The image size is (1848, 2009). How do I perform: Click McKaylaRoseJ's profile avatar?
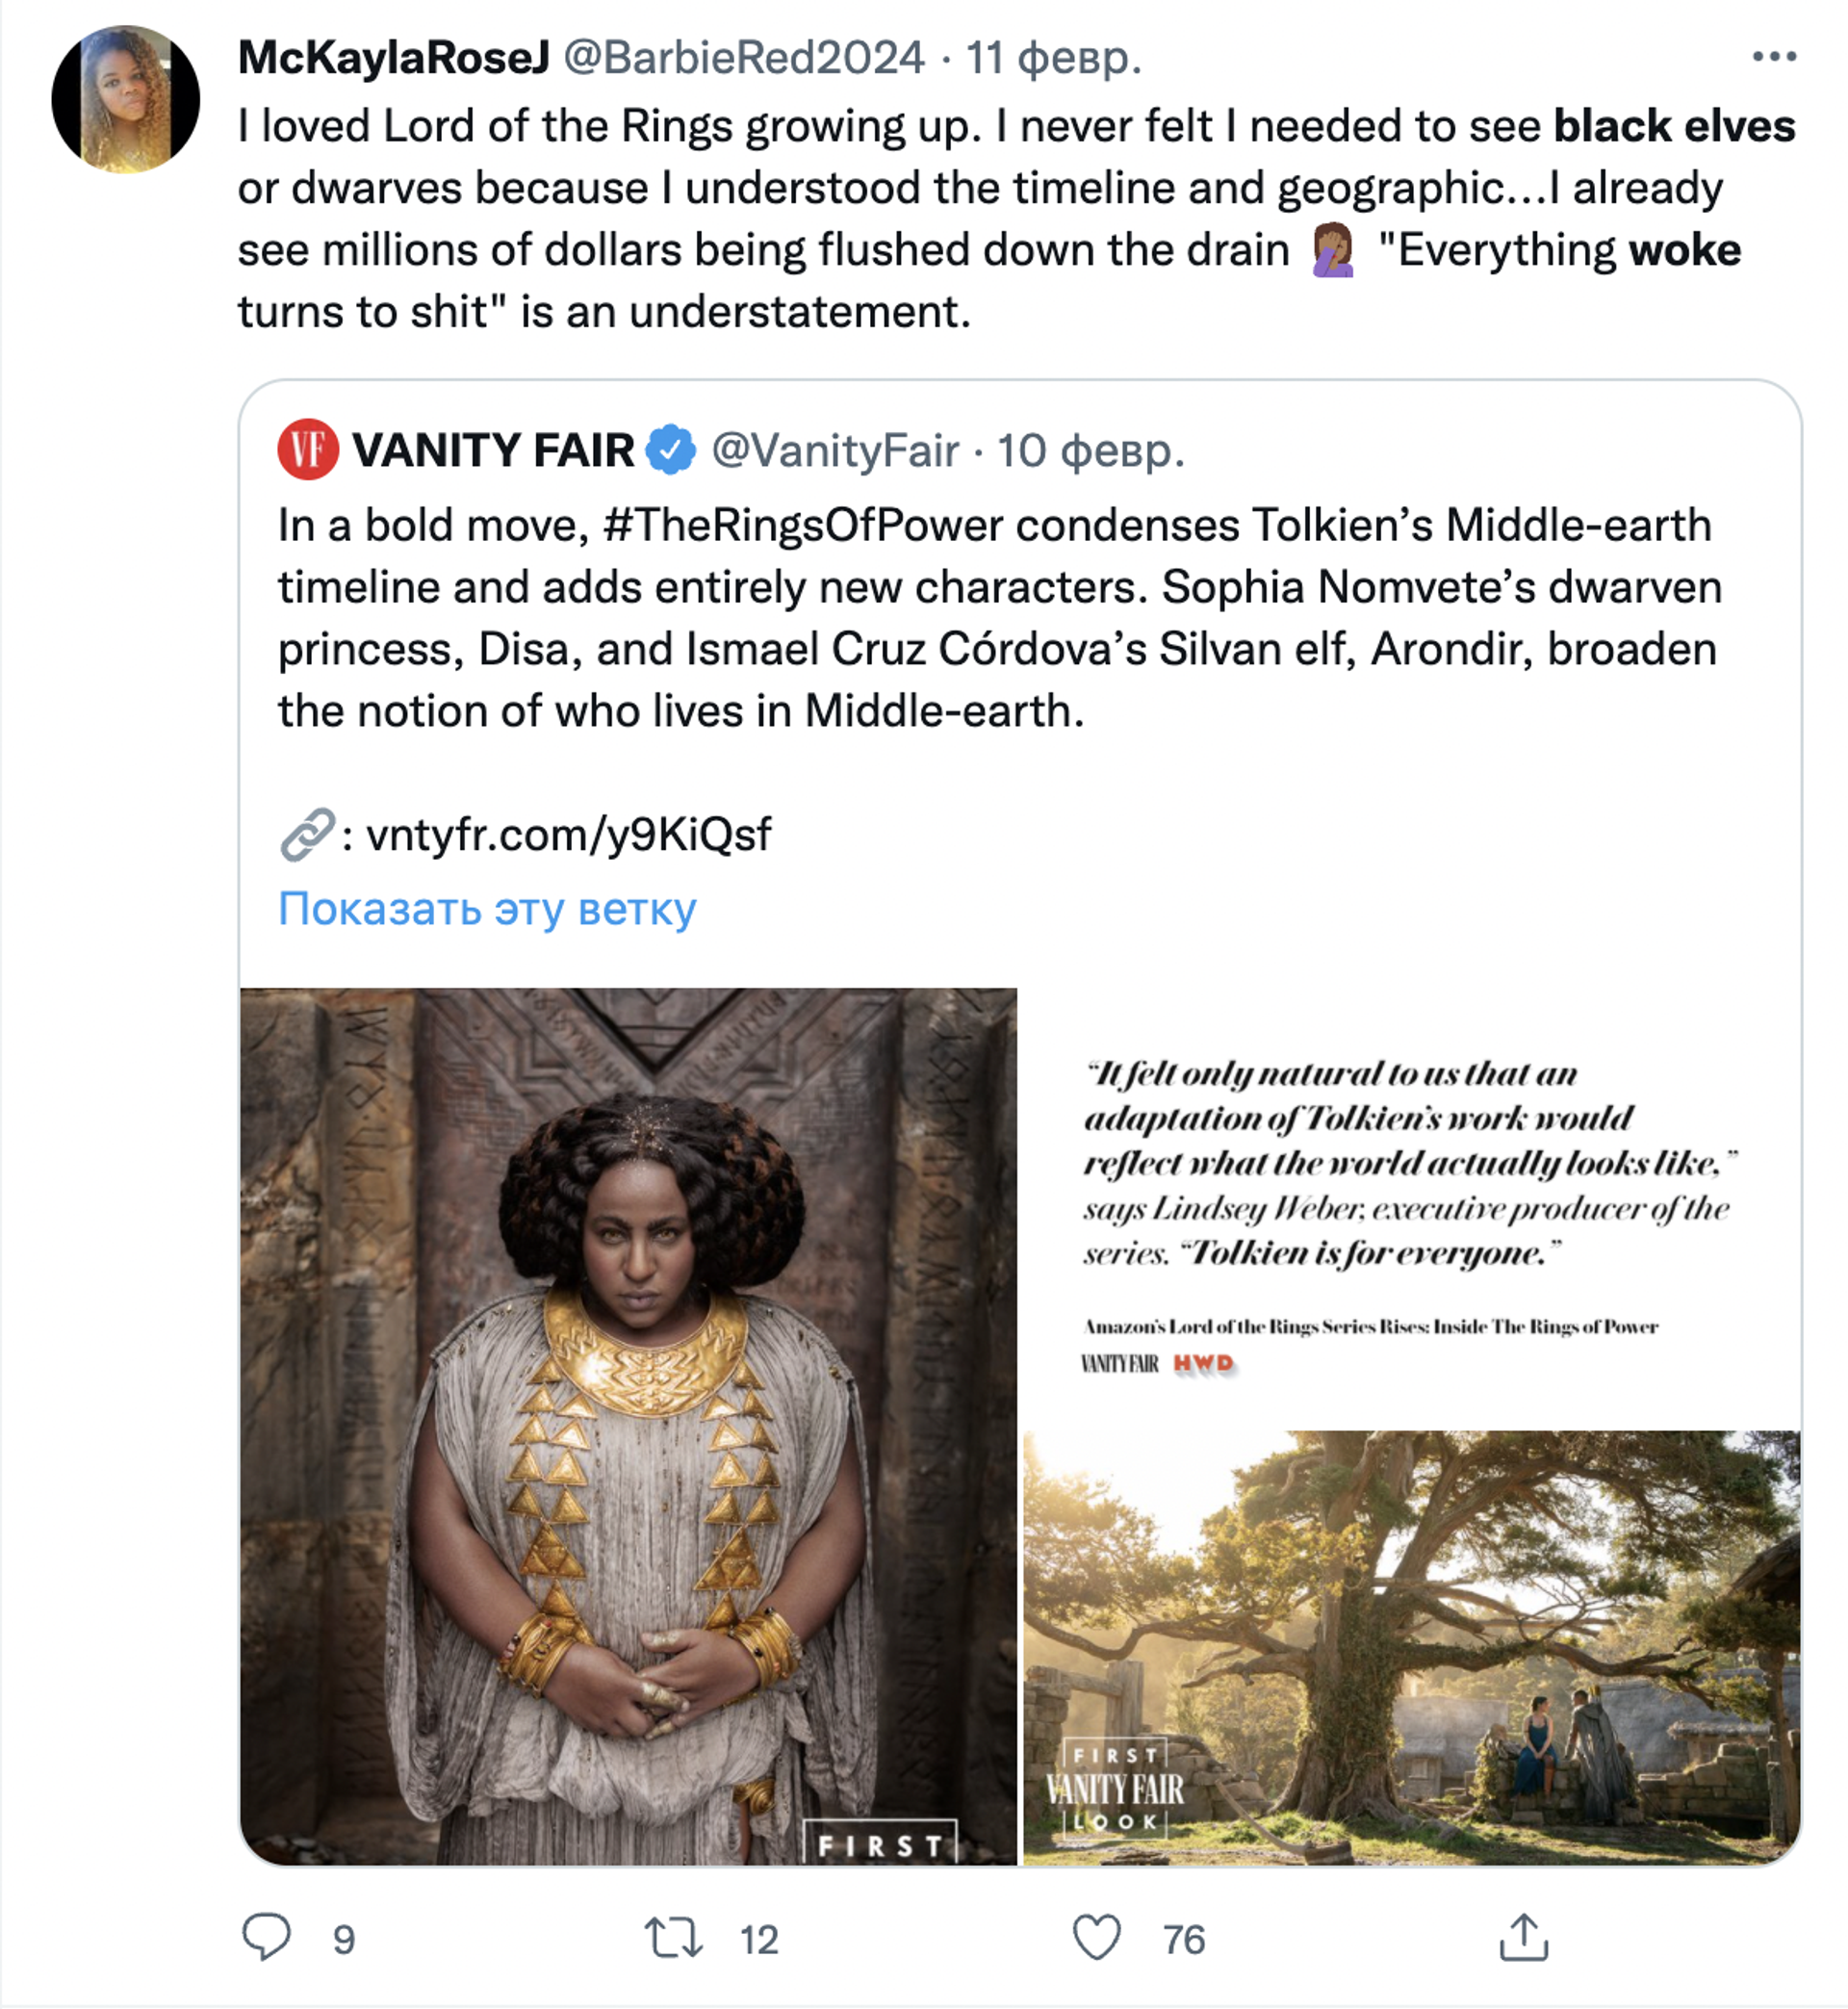tap(126, 99)
